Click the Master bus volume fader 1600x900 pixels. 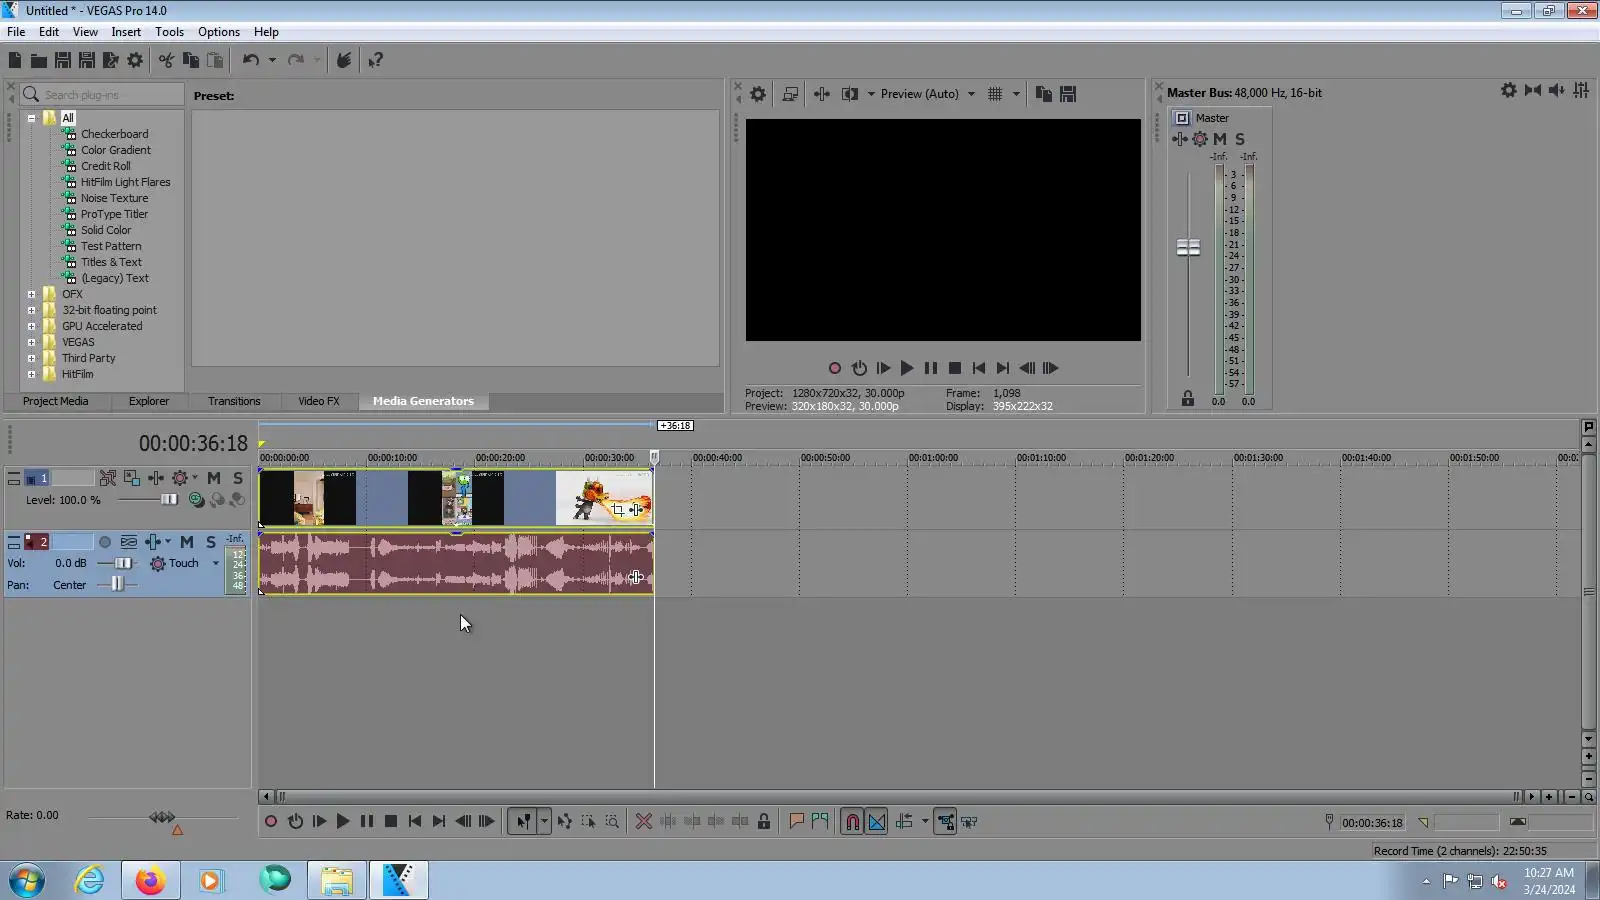1188,247
